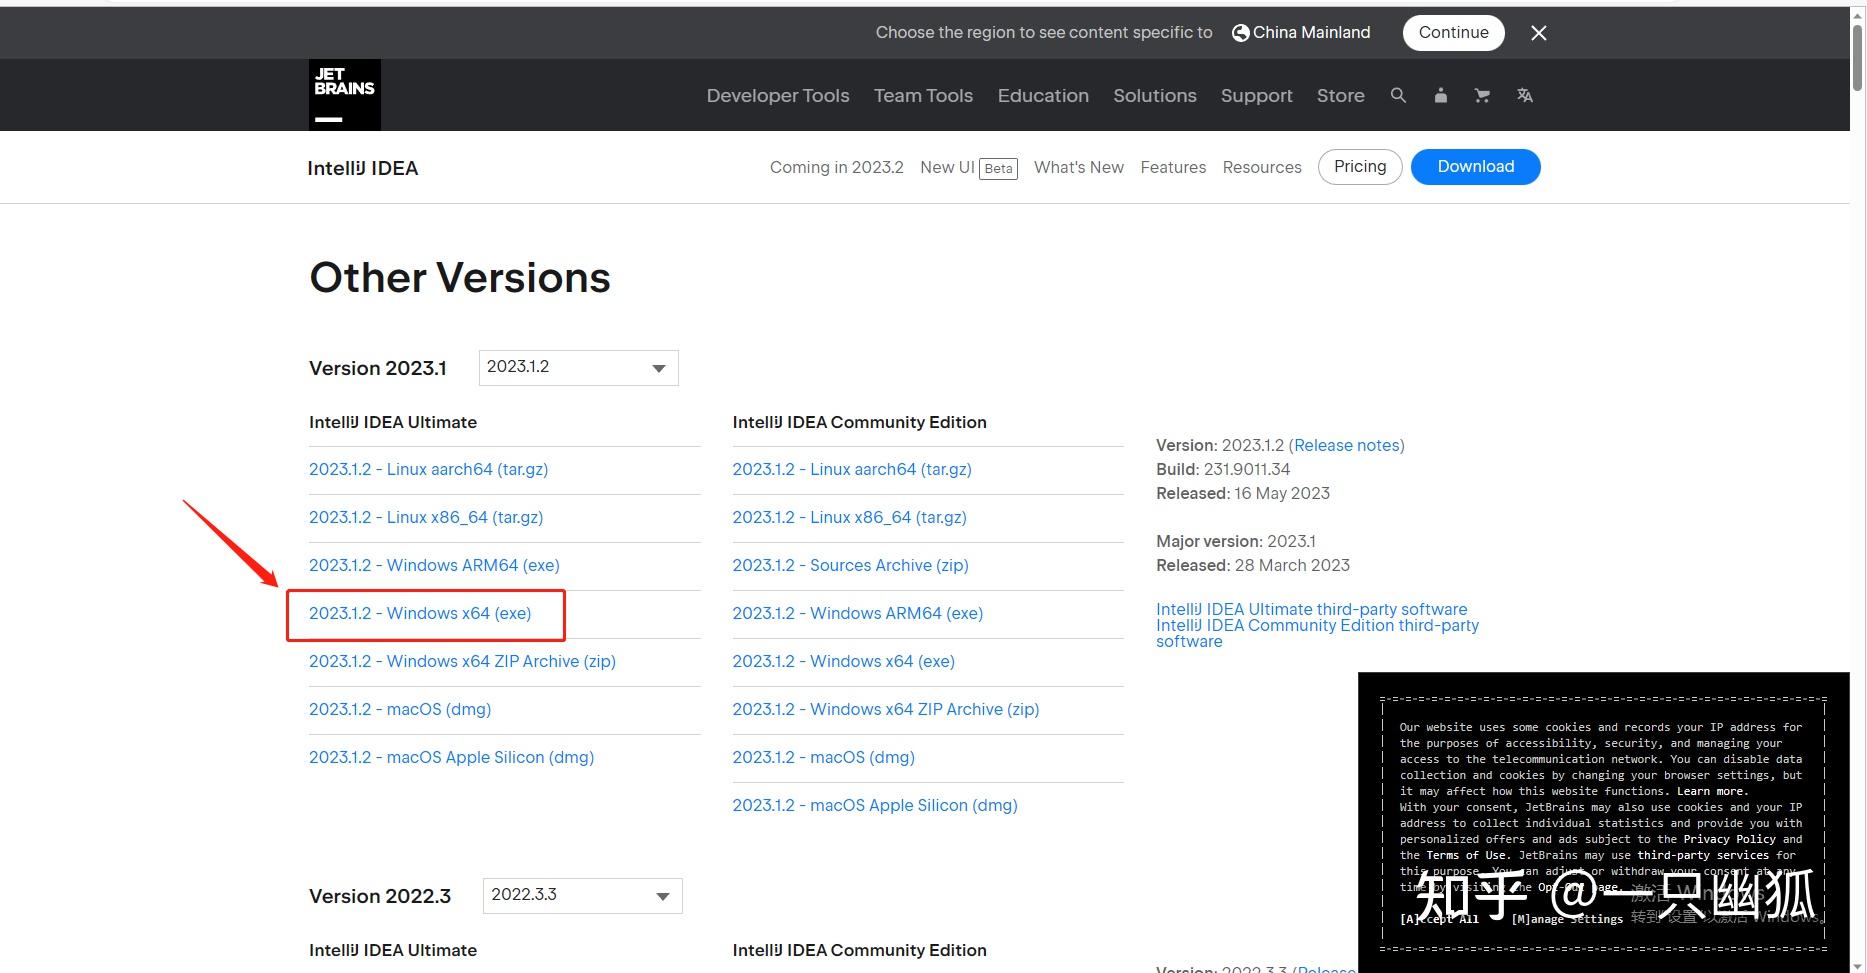
Task: Expand the 2023.1.2 version dropdown
Action: [x=578, y=367]
